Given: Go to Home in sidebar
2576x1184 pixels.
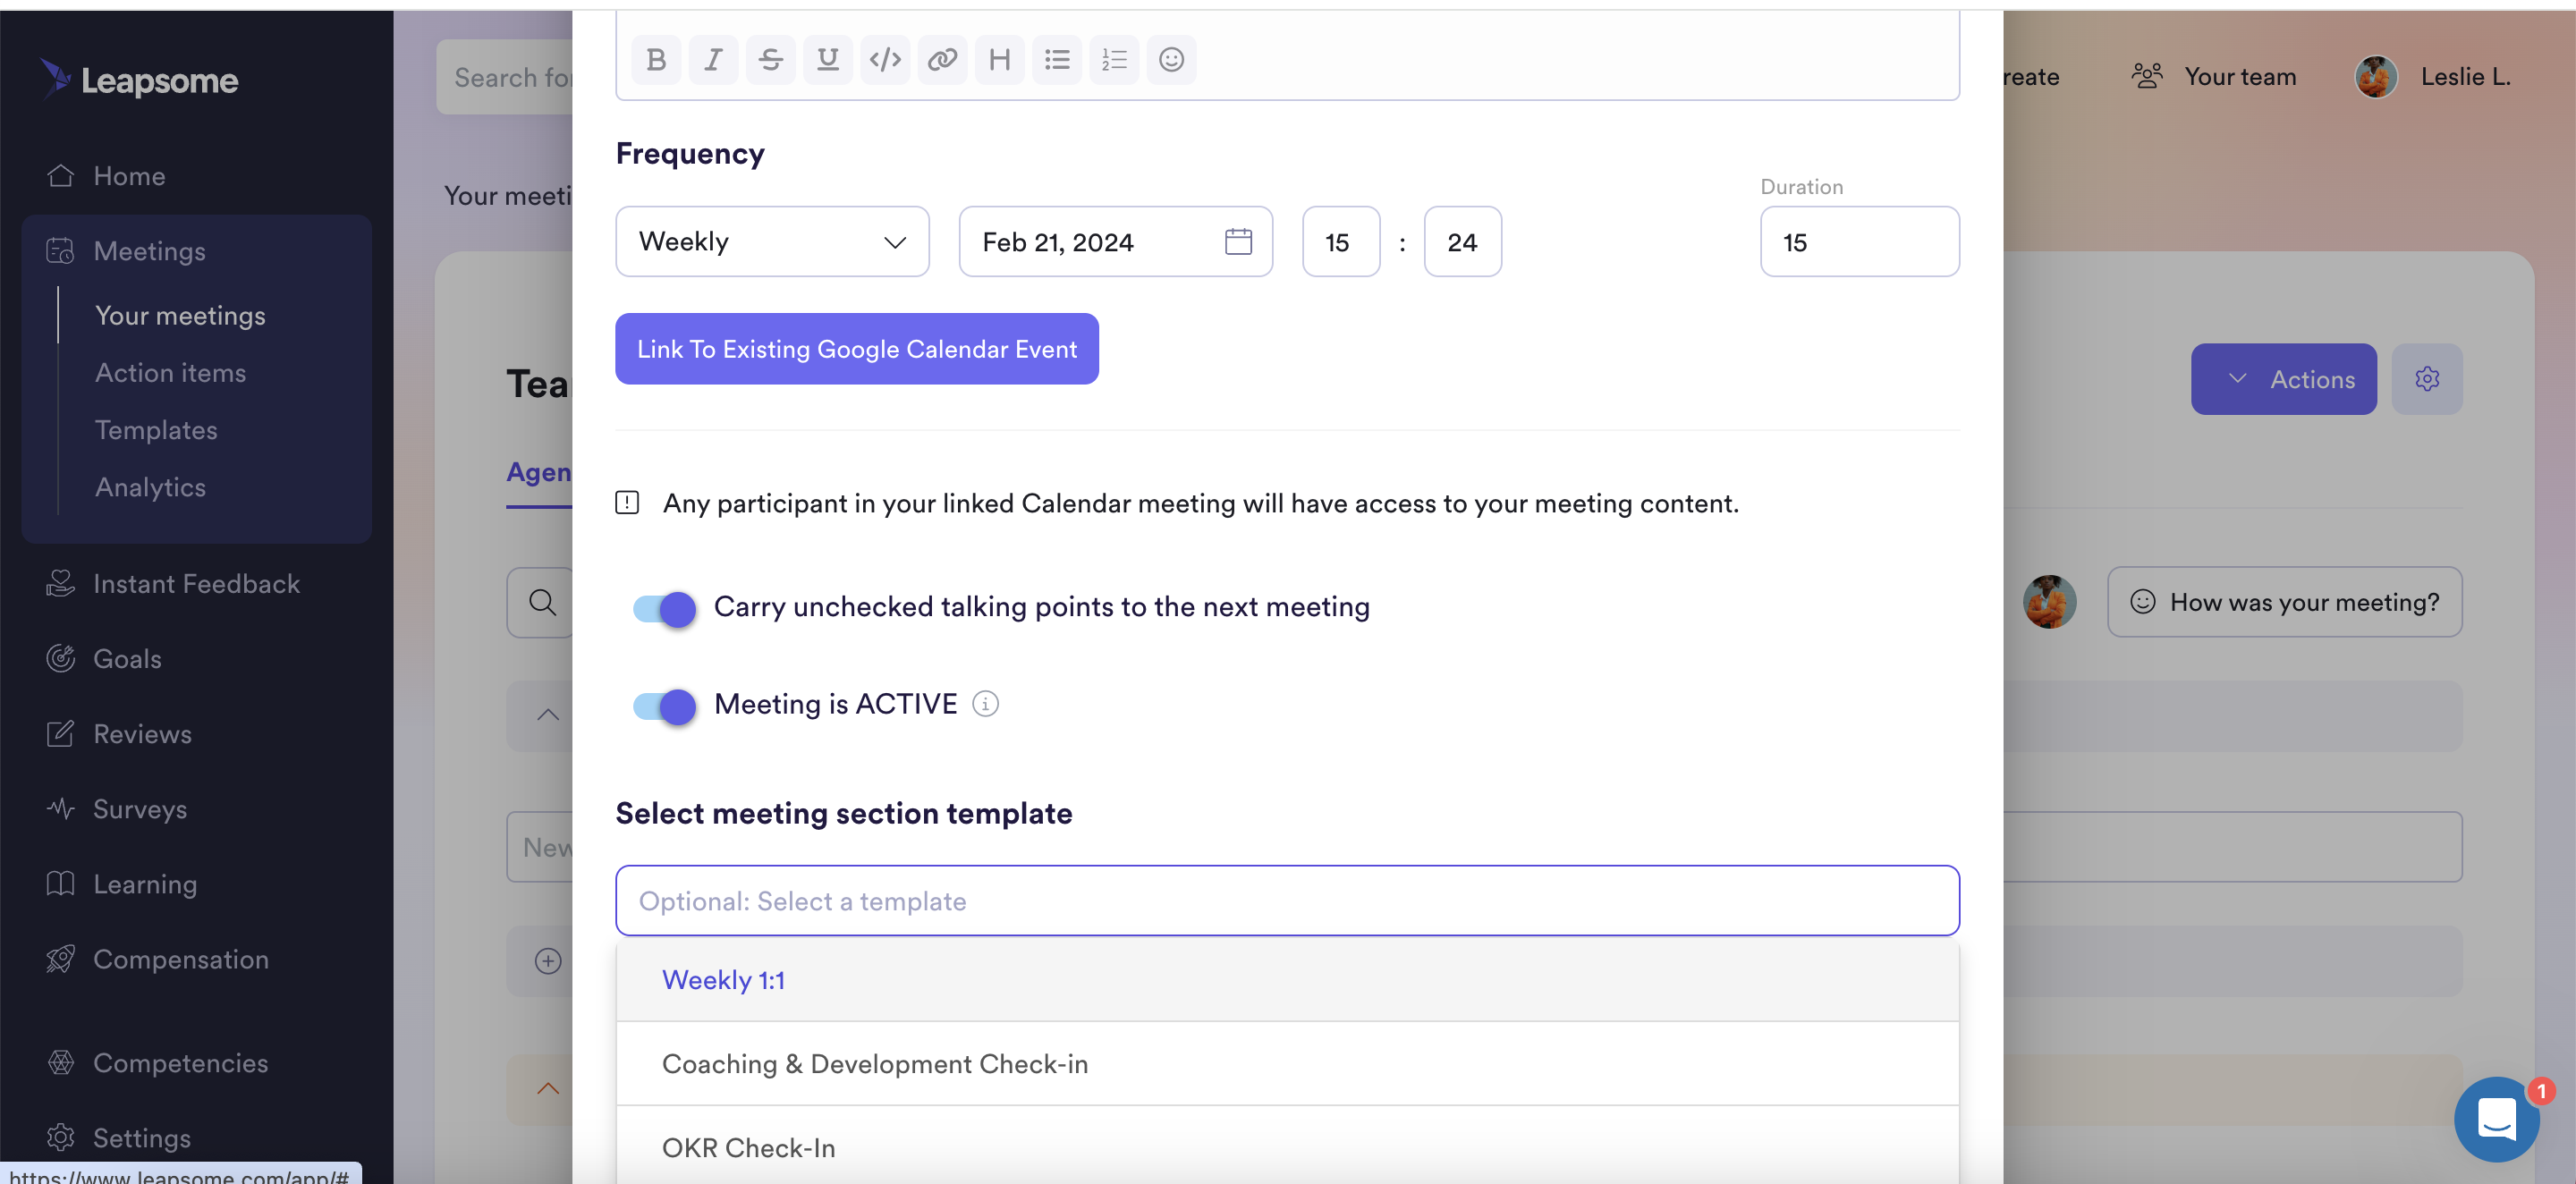Looking at the screenshot, I should (129, 176).
